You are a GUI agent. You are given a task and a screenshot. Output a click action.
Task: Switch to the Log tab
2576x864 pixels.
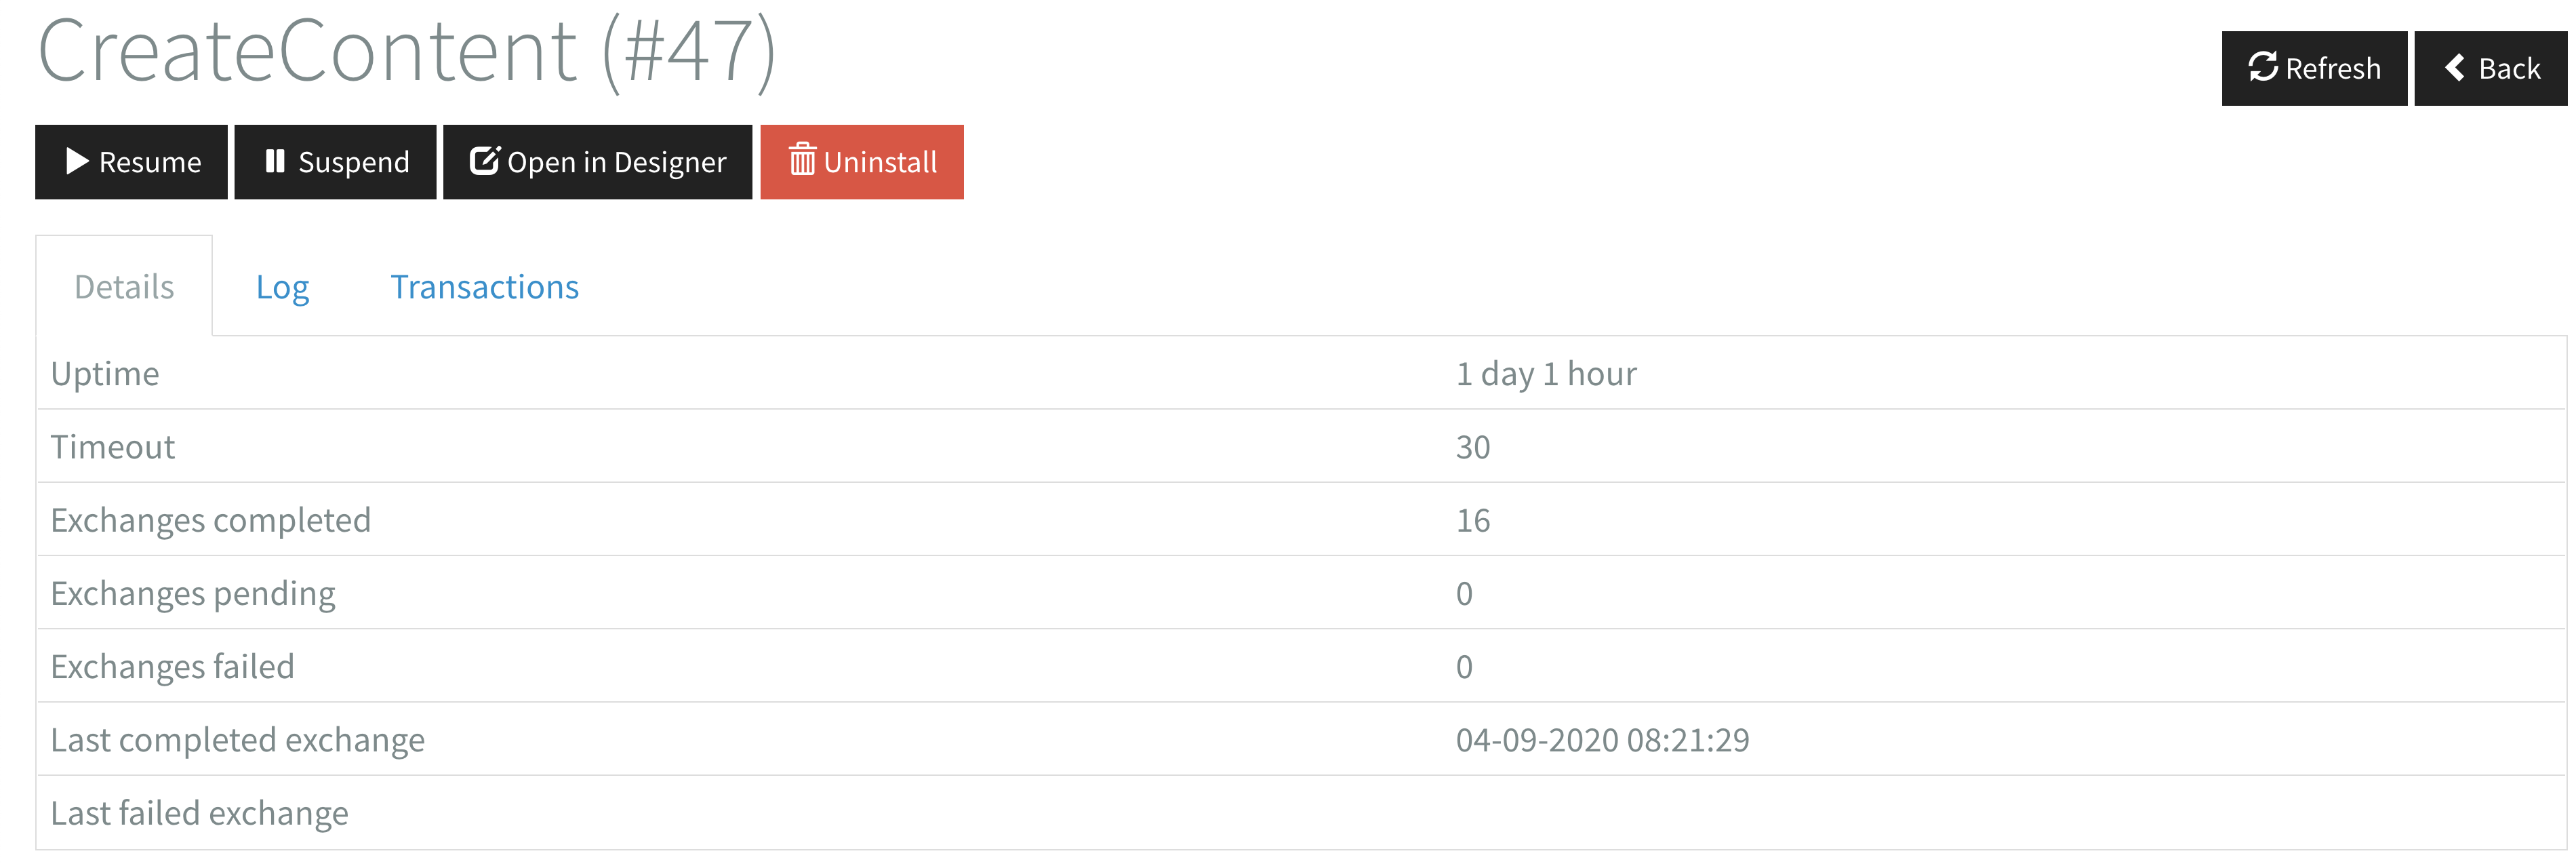[282, 288]
